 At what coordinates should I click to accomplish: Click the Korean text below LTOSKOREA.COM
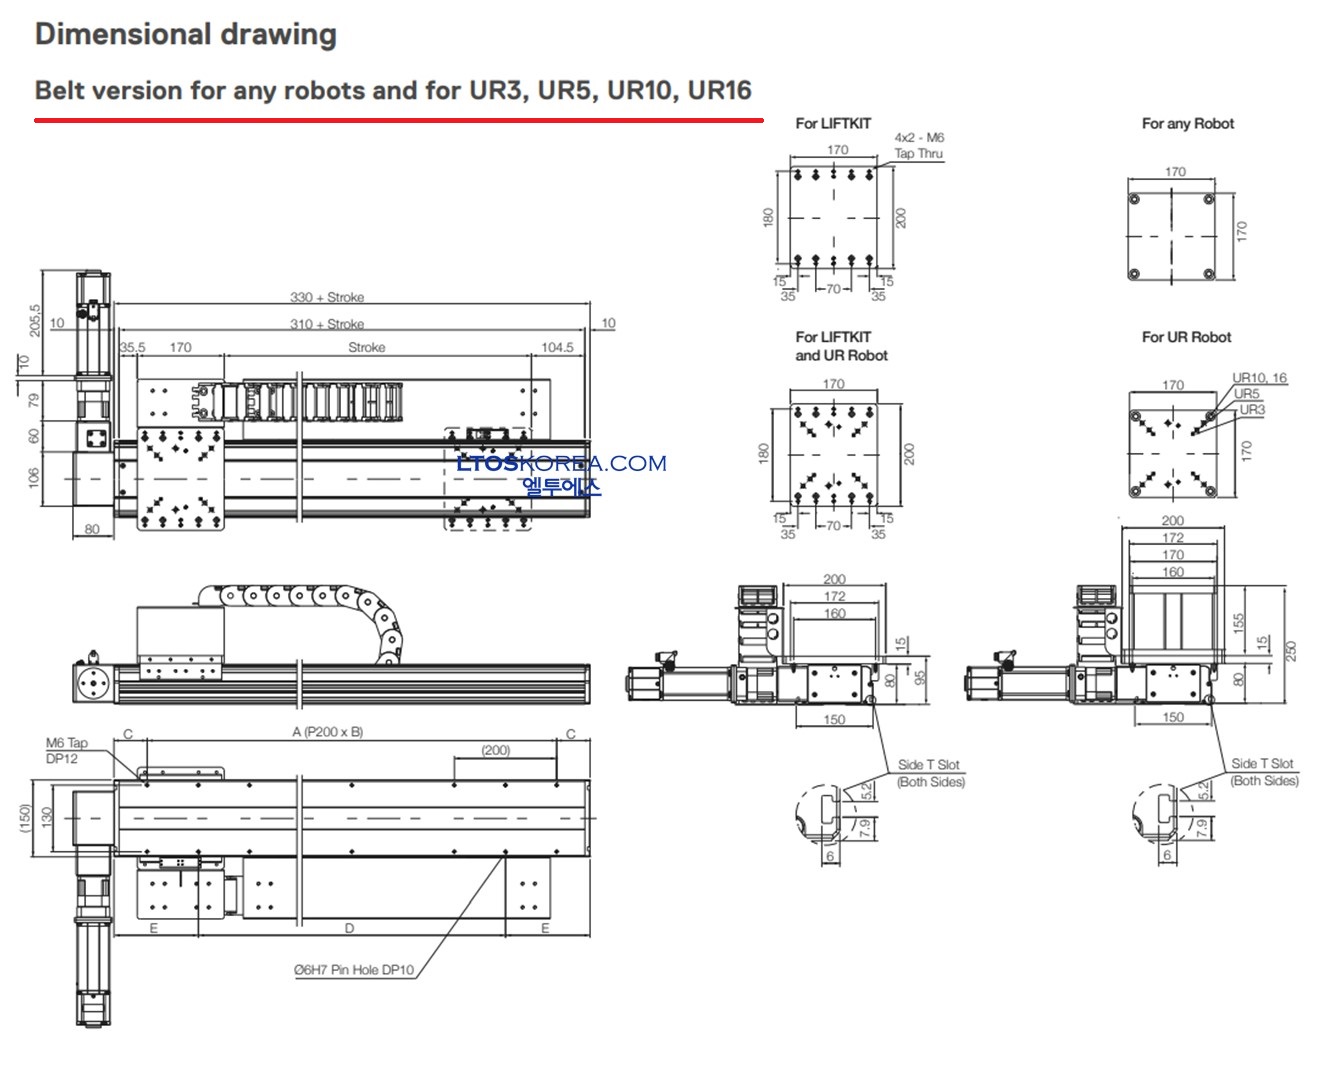(561, 487)
